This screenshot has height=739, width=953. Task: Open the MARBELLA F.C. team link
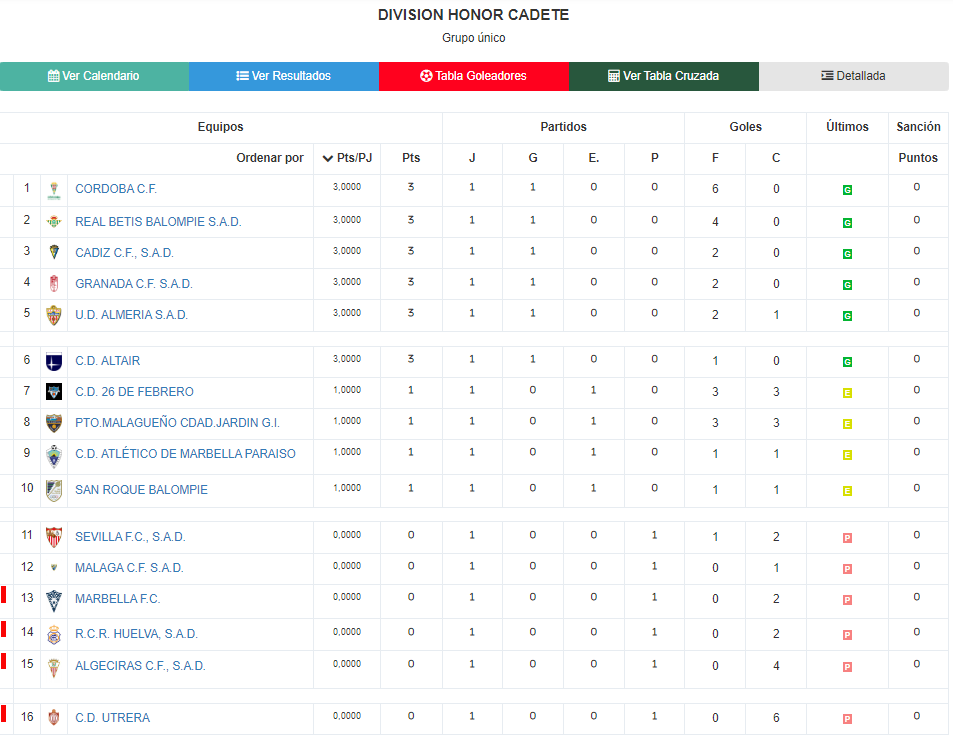point(118,599)
